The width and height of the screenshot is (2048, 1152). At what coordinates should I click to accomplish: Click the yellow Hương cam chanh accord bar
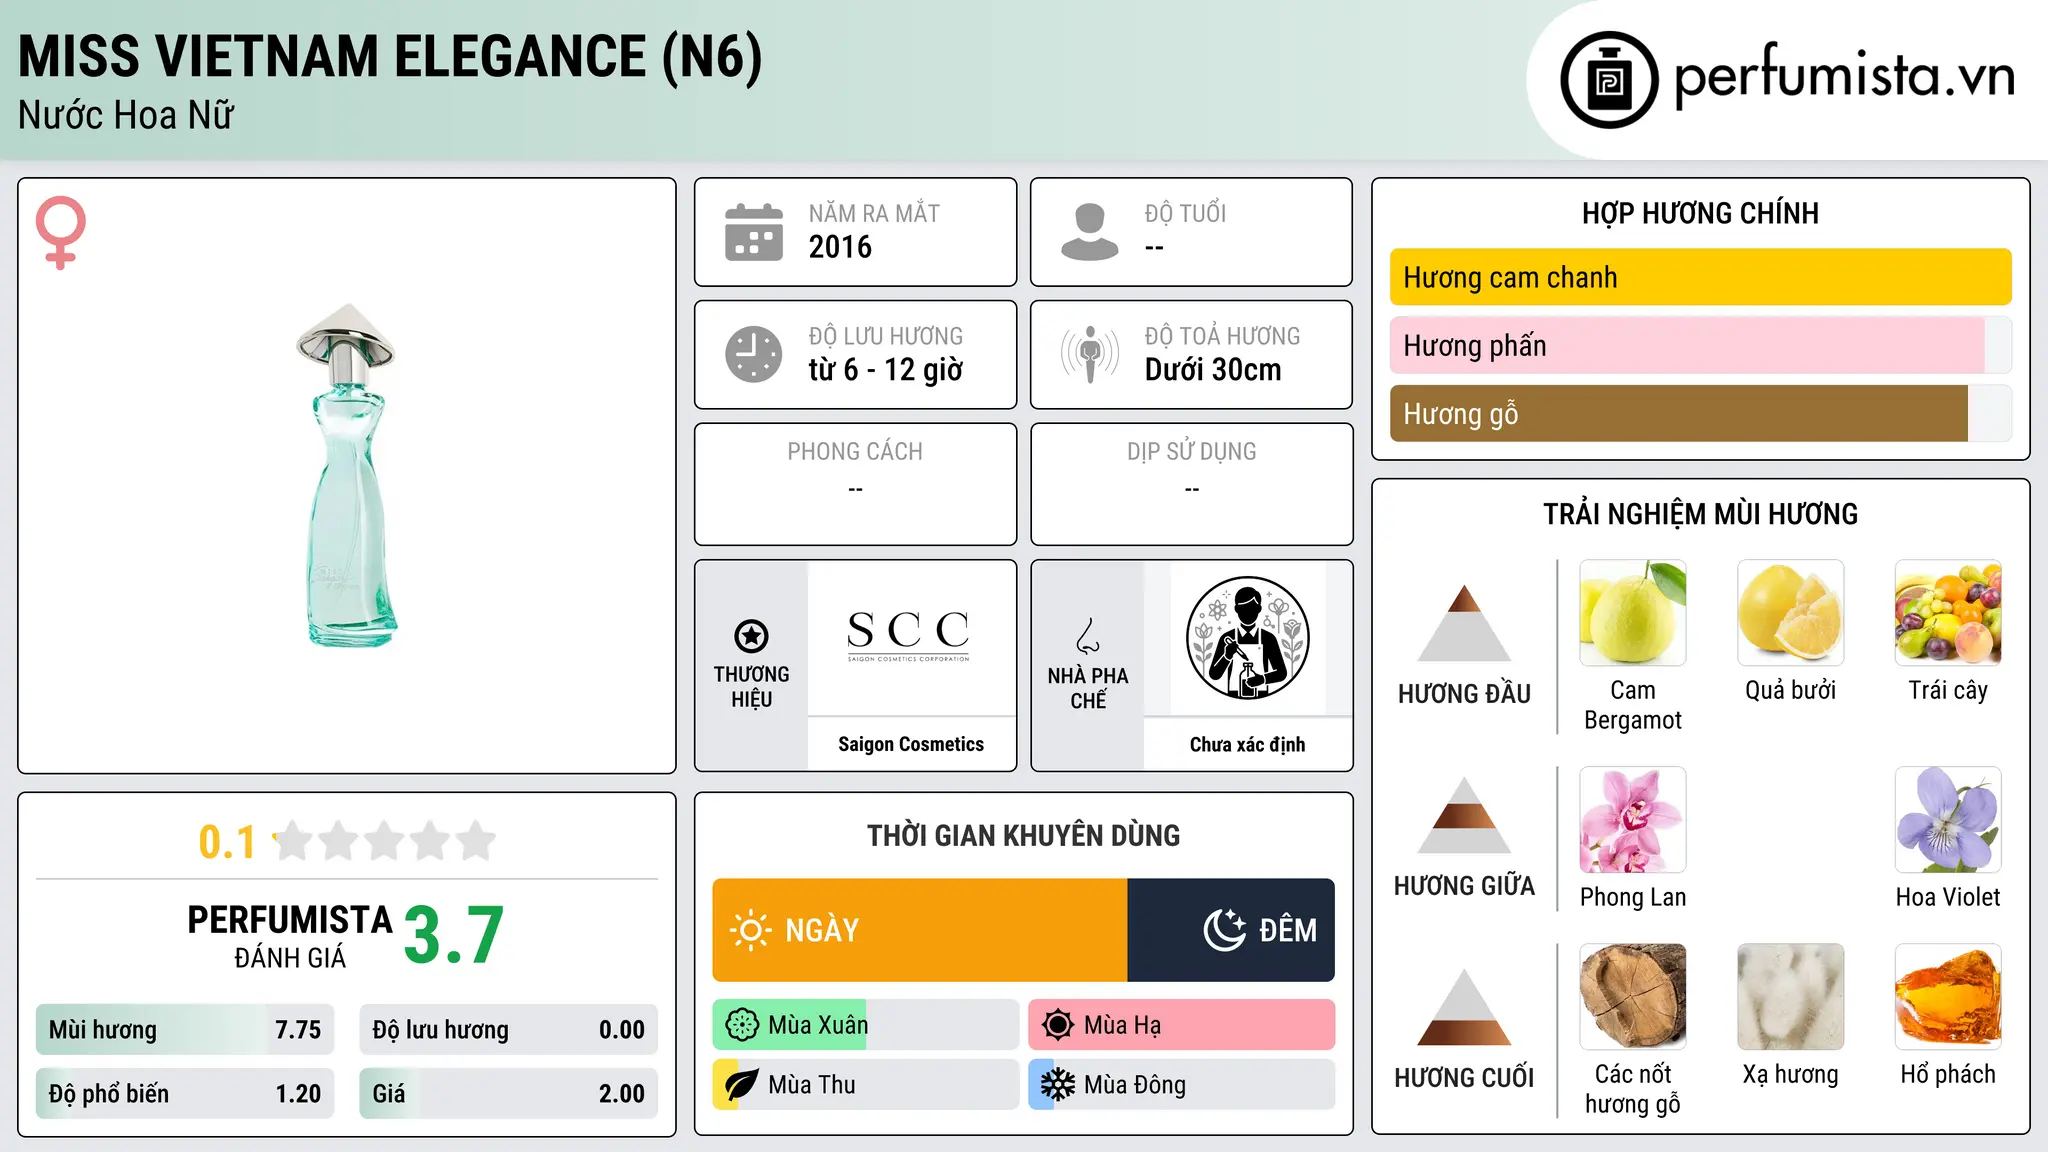point(1700,277)
